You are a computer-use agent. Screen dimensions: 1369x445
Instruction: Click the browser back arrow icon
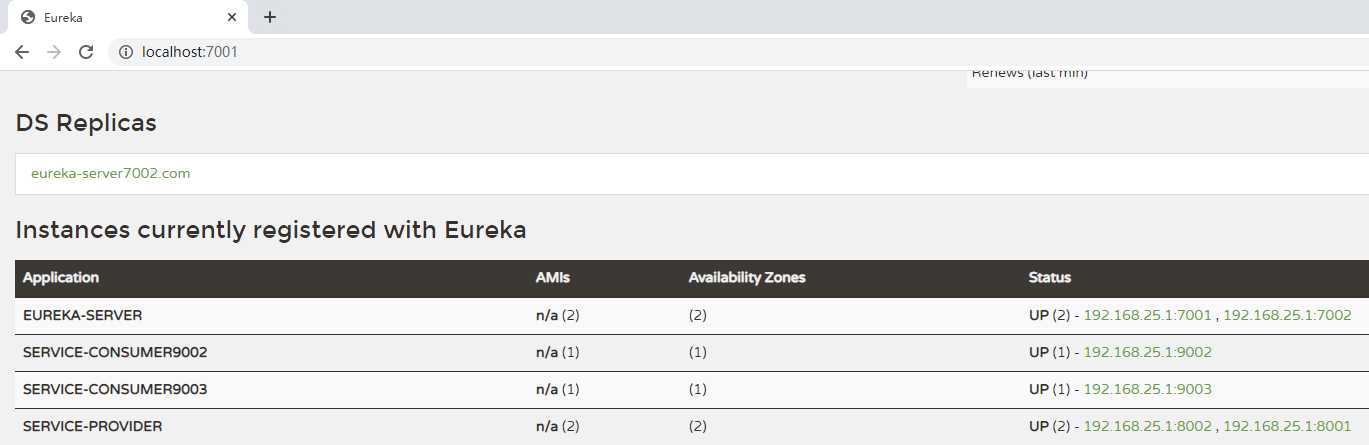(x=22, y=52)
